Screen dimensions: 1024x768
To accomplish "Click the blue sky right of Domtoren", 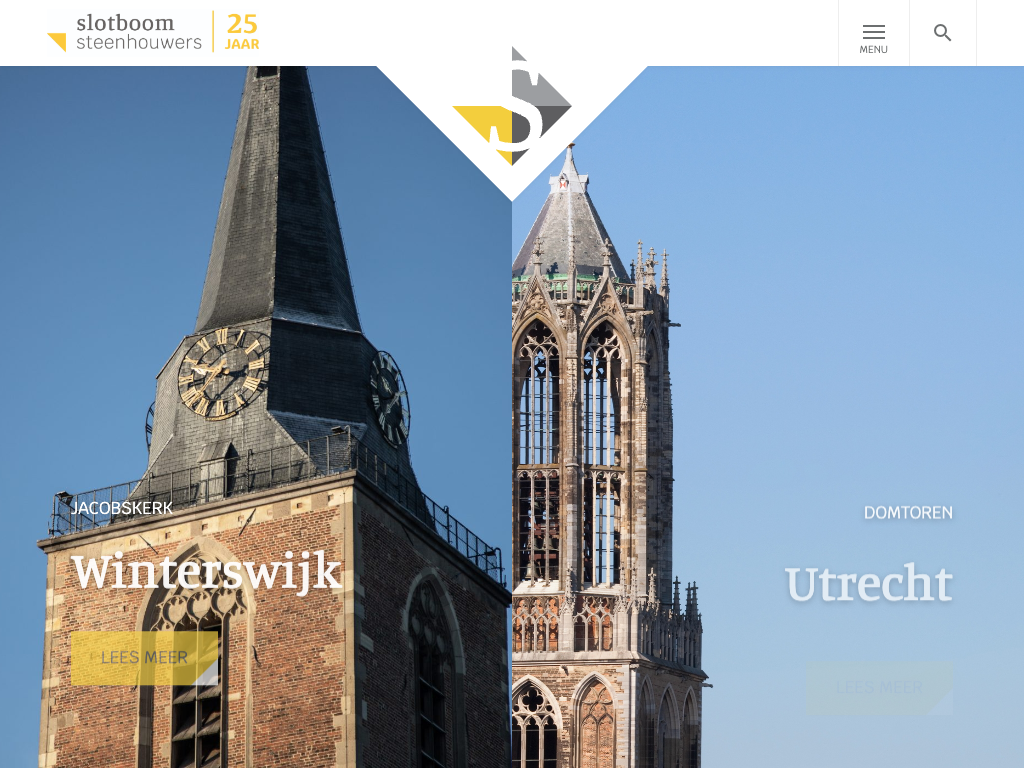I will tap(850, 300).
